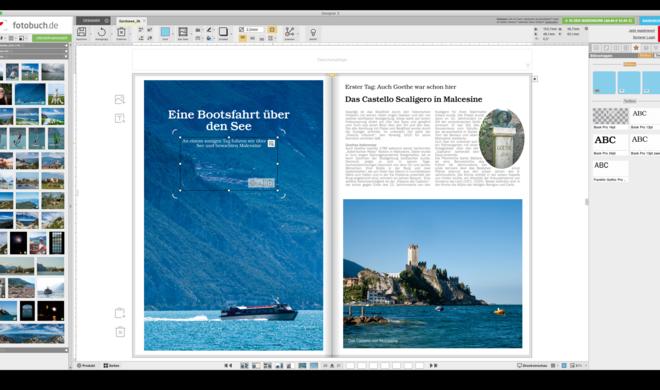Click the bring-forward layer icon in toolbar
Viewport: 660px width, 390px height.
point(141,30)
